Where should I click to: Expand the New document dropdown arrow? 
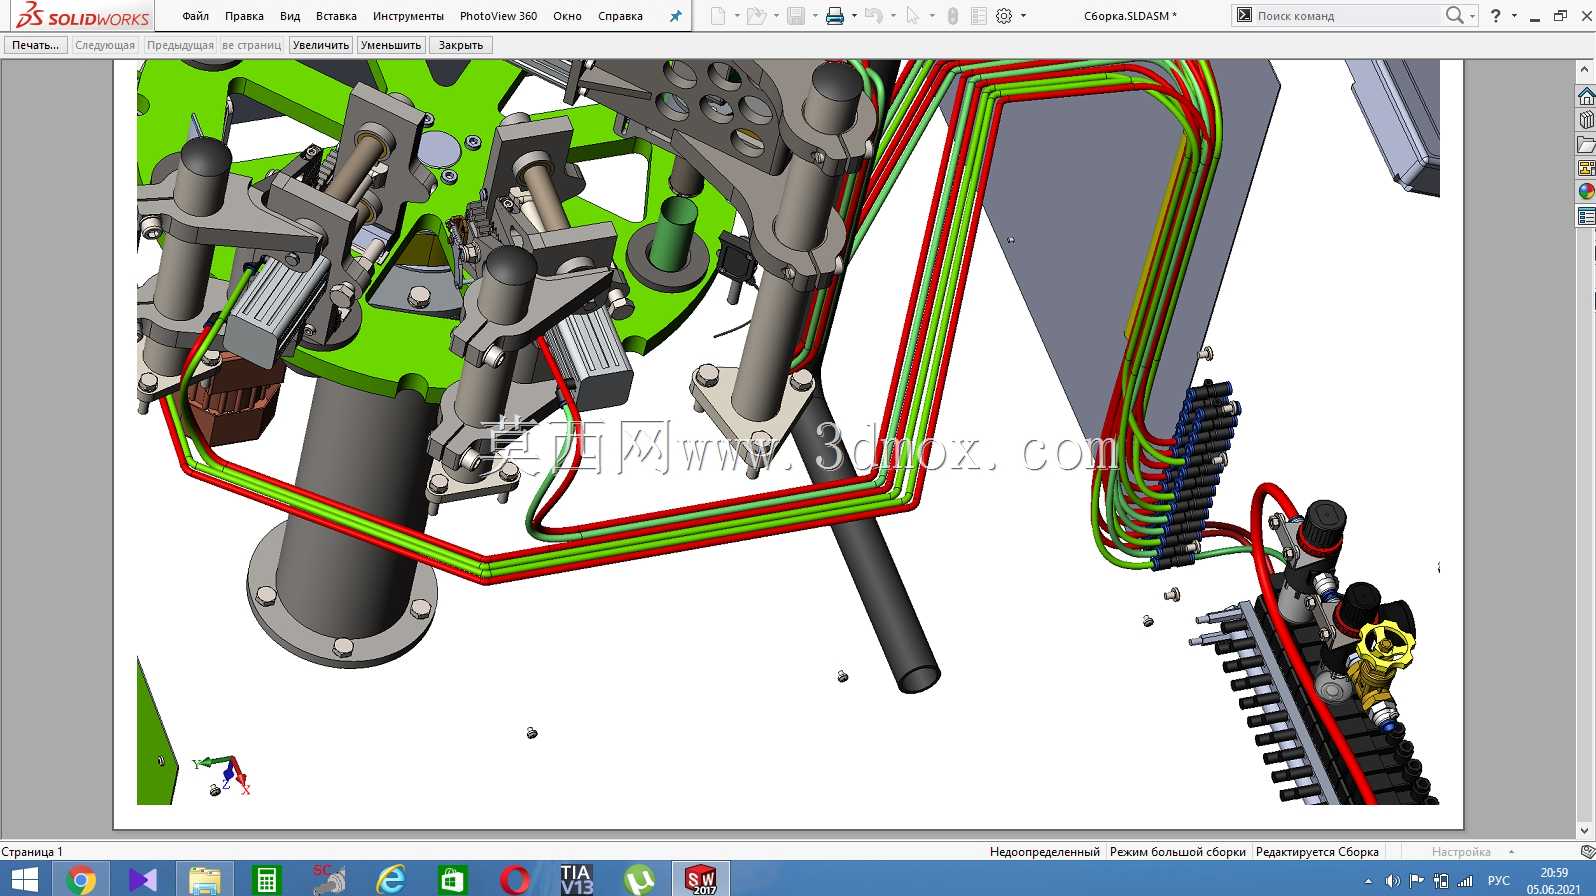(x=737, y=16)
